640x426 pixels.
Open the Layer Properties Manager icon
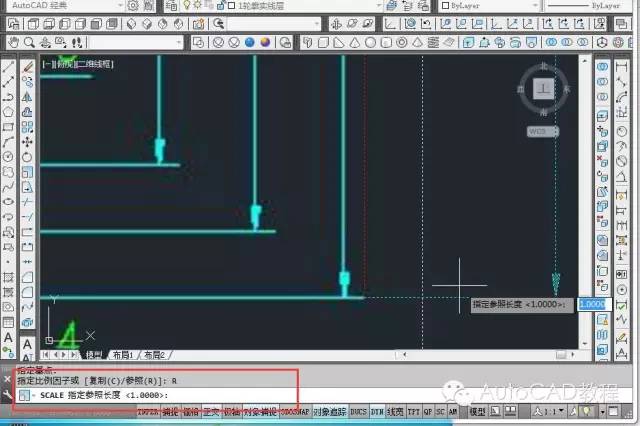[x=172, y=6]
